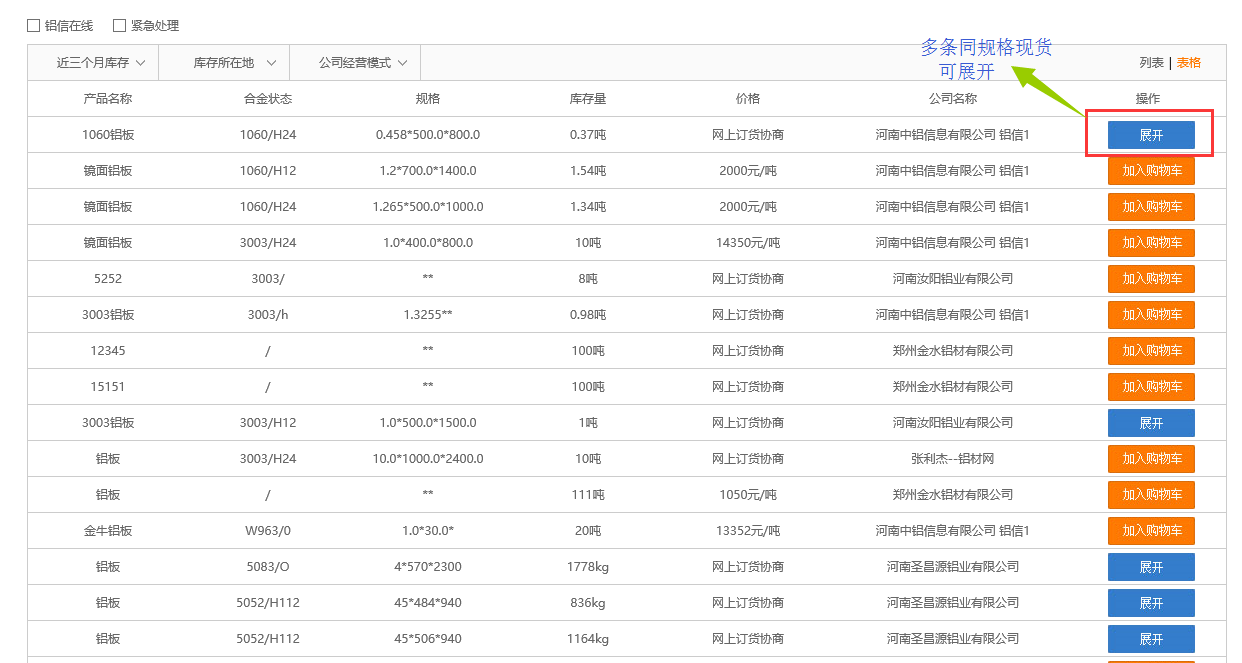Add the 1060/H12 镜面铝板 to cart
The height and width of the screenshot is (663, 1242).
1151,171
